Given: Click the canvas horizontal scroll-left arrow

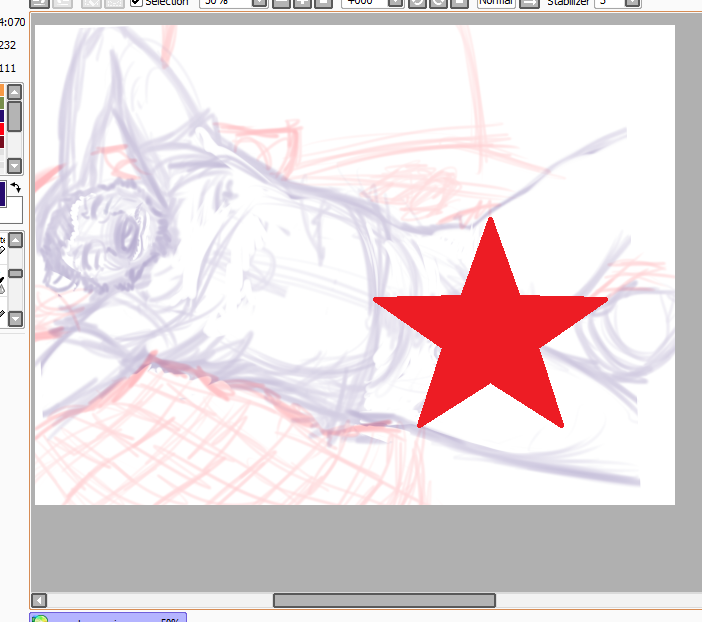Looking at the screenshot, I should pos(39,600).
